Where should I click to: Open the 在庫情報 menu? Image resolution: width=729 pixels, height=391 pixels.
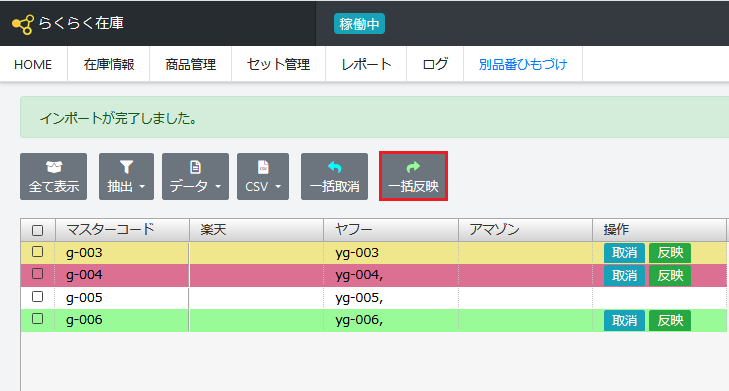point(109,64)
